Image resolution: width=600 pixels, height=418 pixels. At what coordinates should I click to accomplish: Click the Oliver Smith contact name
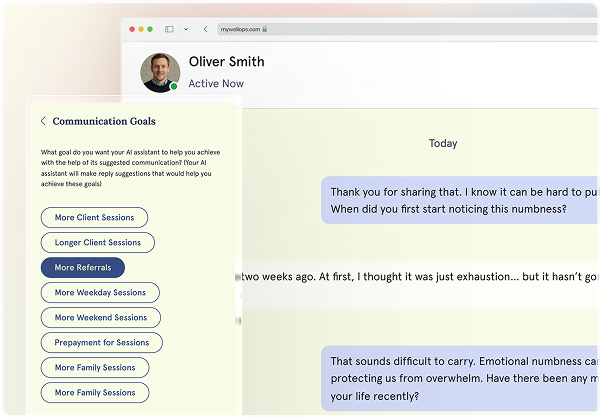point(226,62)
